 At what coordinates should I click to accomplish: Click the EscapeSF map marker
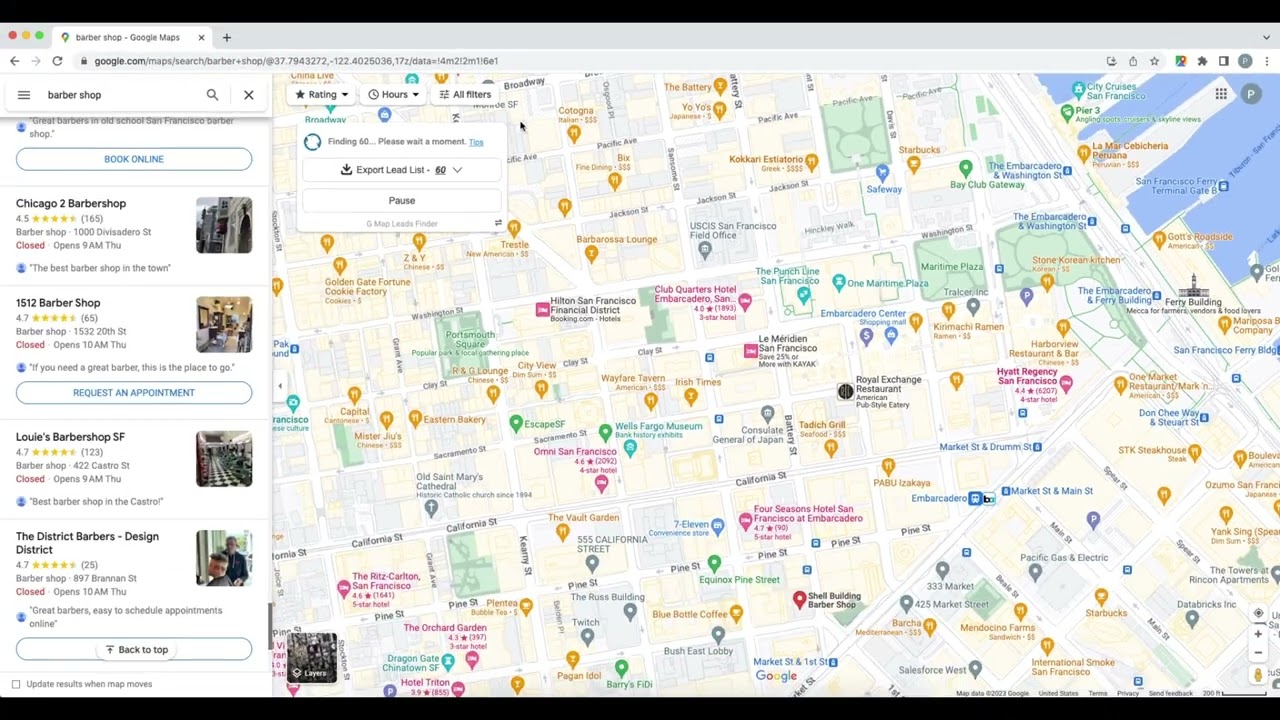click(x=516, y=424)
